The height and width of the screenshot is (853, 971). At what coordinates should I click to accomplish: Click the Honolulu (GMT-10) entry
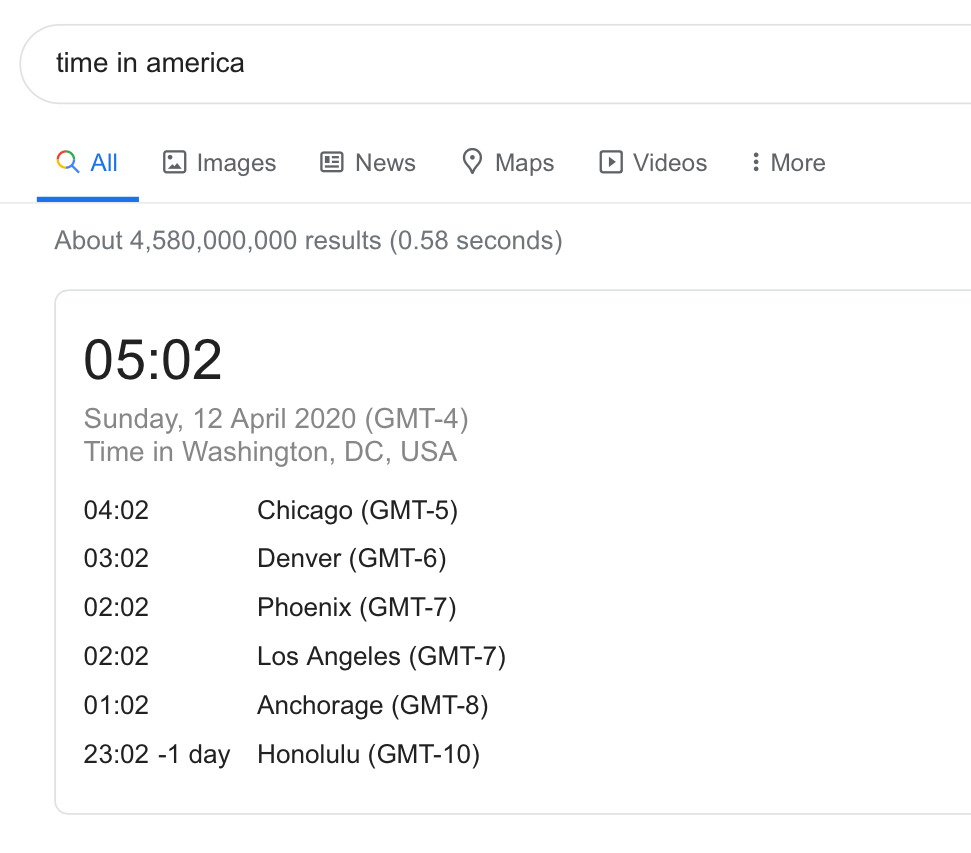[368, 754]
